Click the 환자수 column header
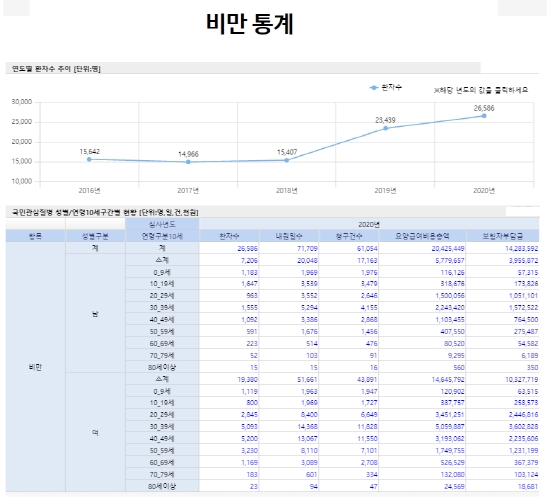Screen dimensions: 550x500 coord(229,236)
